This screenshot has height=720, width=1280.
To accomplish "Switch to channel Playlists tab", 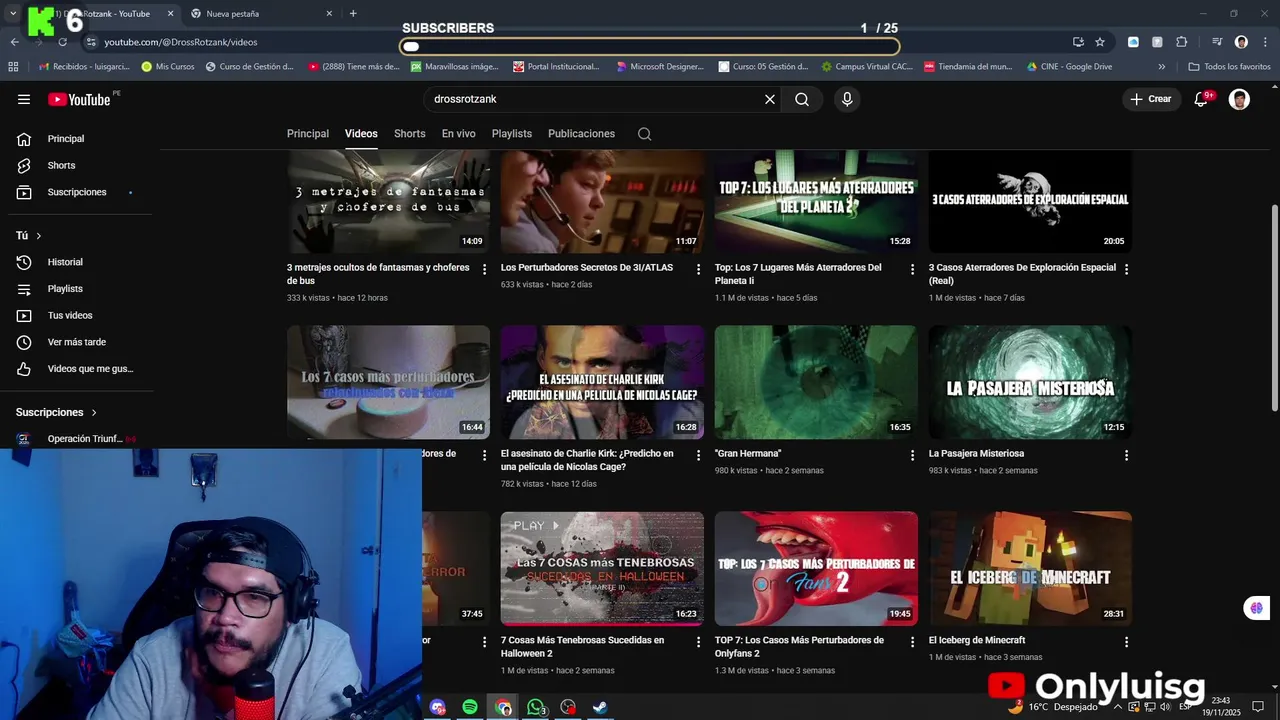I will click(x=512, y=134).
